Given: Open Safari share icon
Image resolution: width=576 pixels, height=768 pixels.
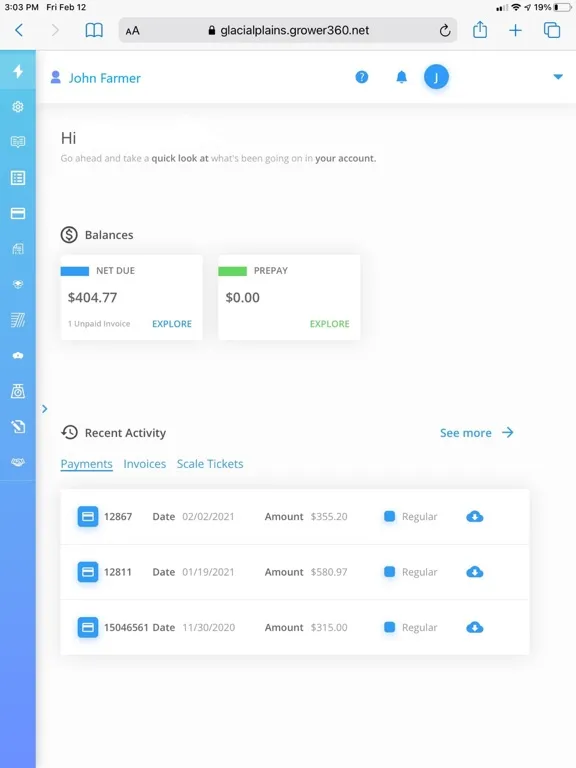Looking at the screenshot, I should pos(480,30).
